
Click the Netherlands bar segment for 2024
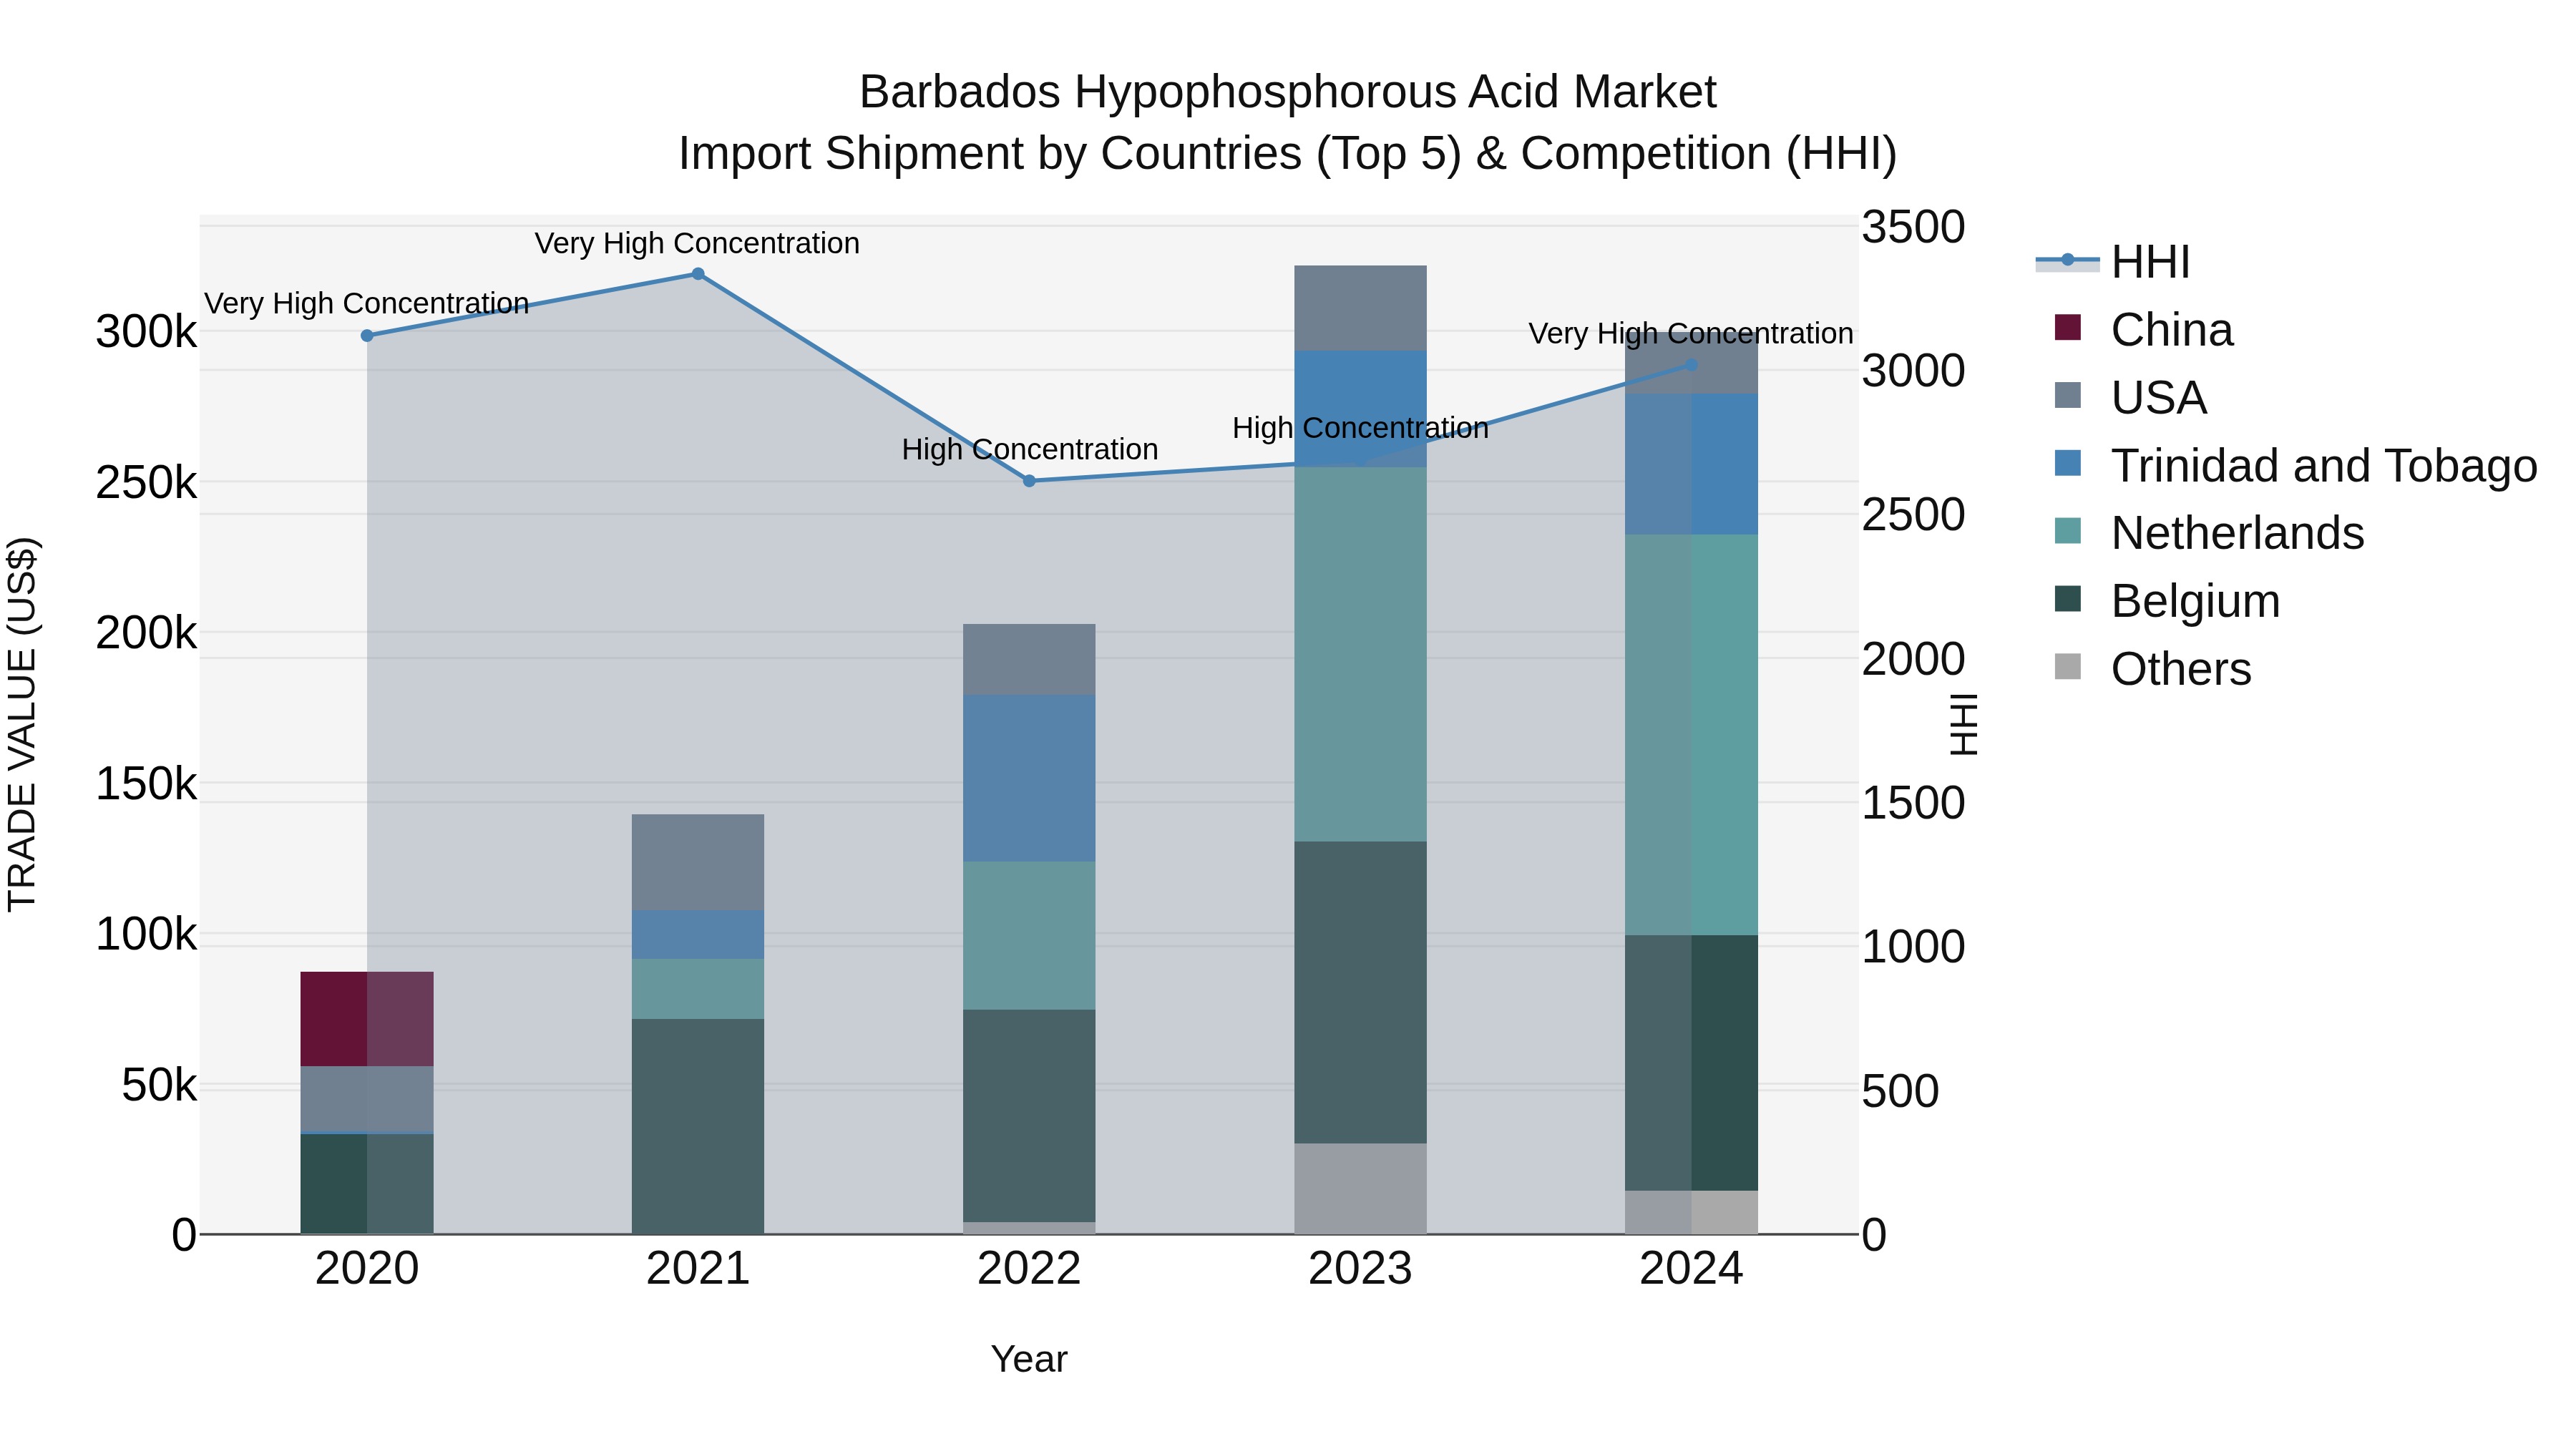pyautogui.click(x=1691, y=735)
